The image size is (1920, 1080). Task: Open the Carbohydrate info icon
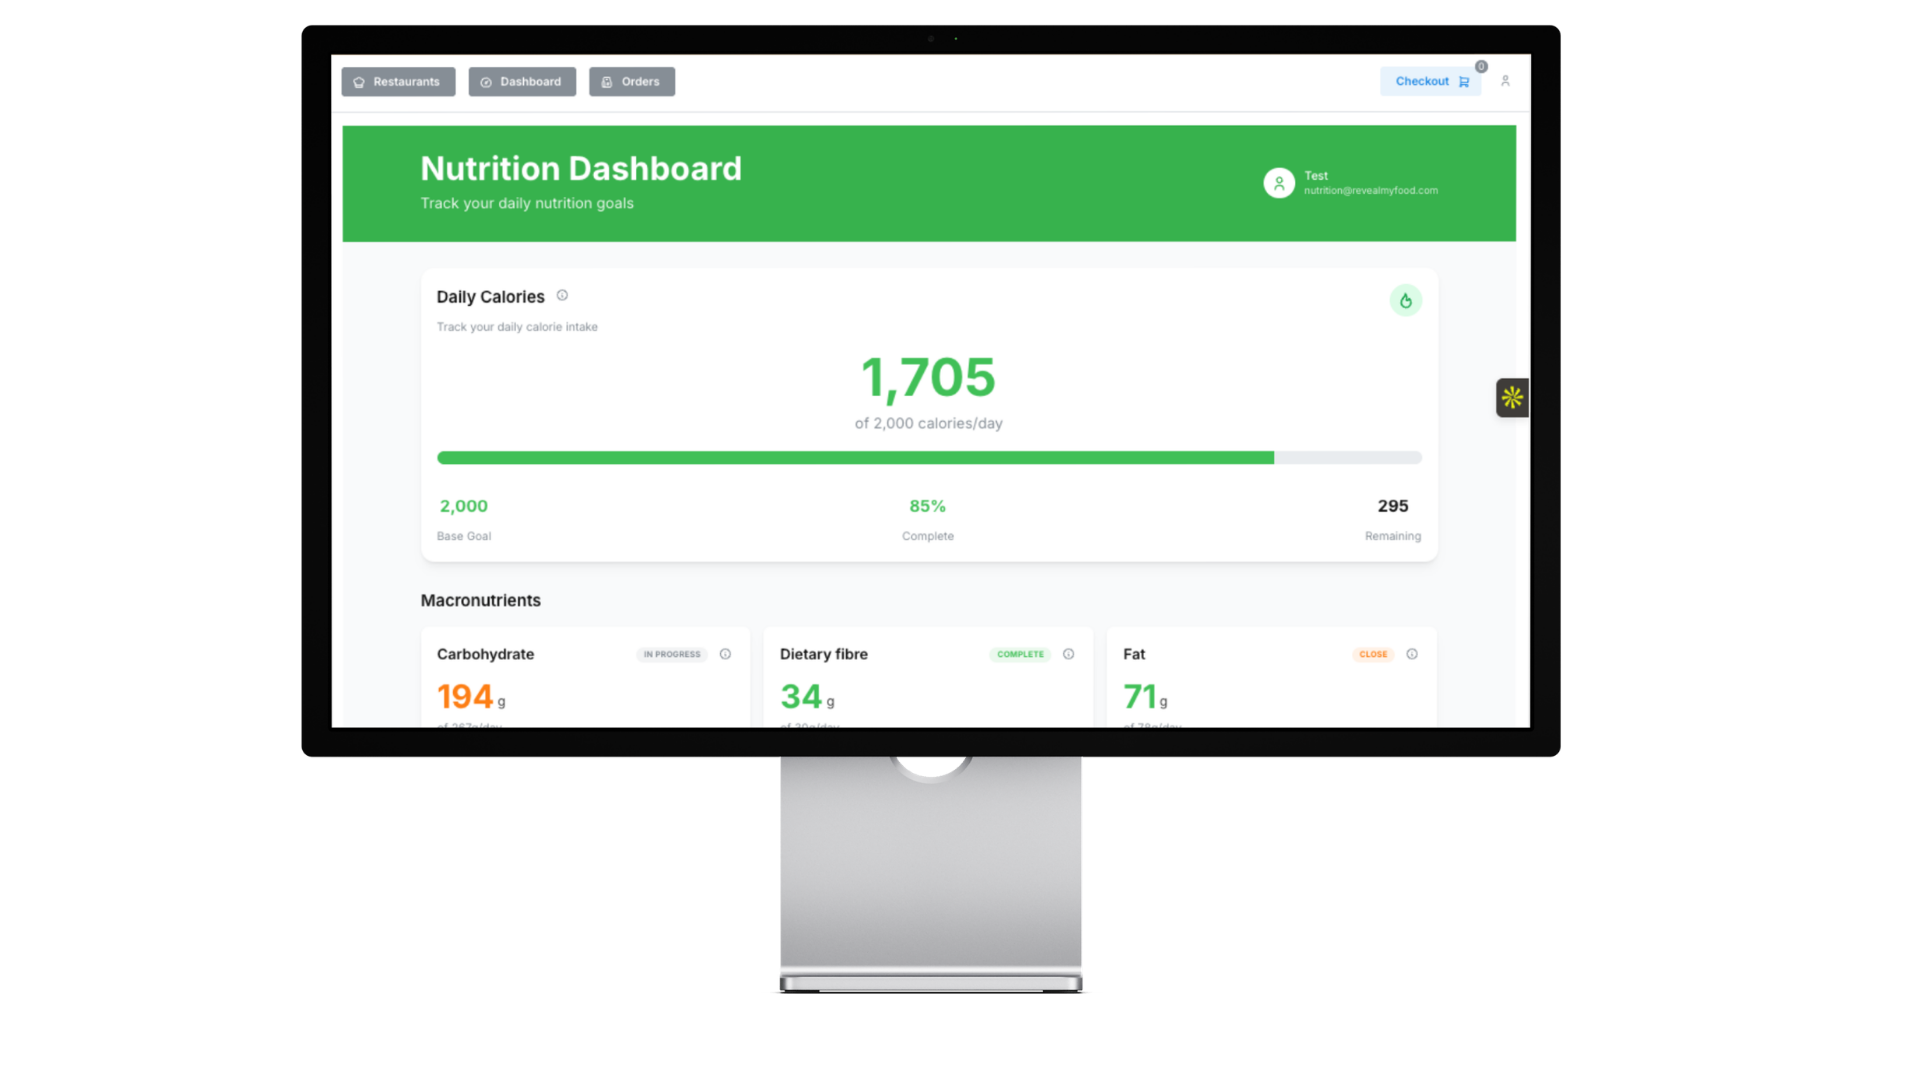click(725, 654)
